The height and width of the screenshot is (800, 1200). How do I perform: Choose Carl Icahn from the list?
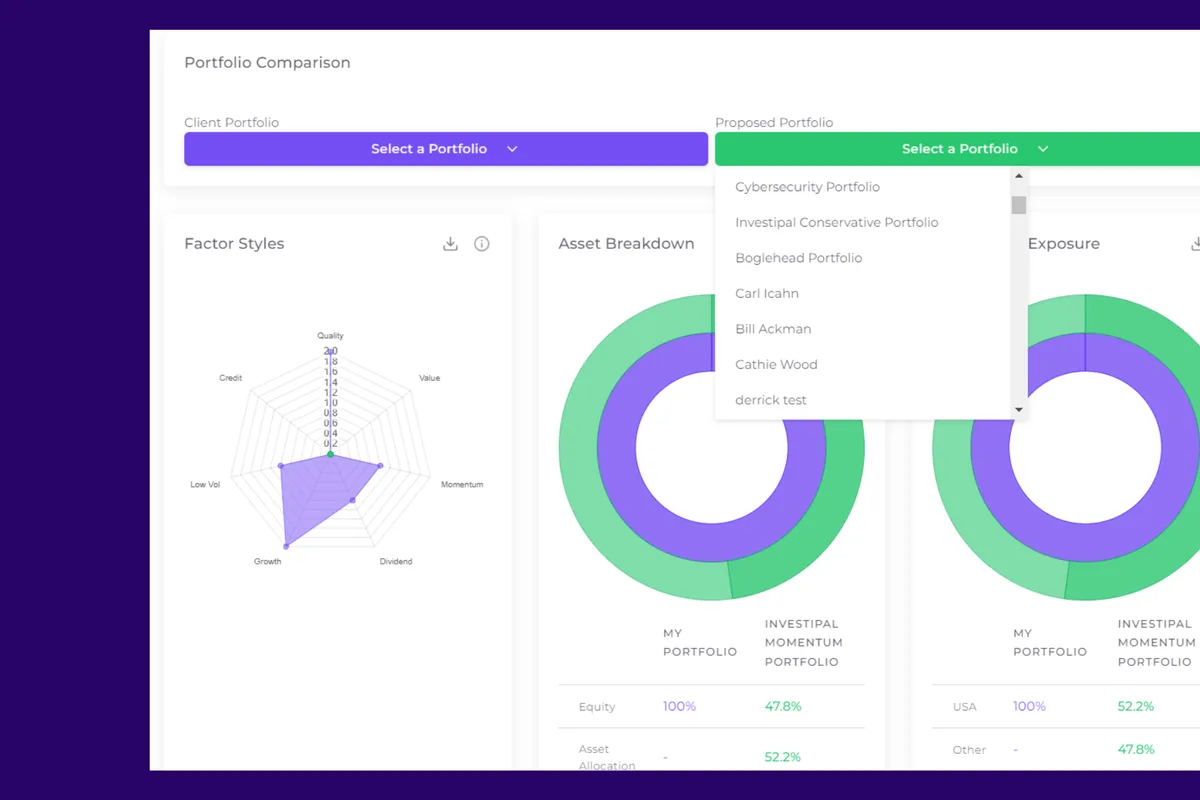click(x=767, y=293)
